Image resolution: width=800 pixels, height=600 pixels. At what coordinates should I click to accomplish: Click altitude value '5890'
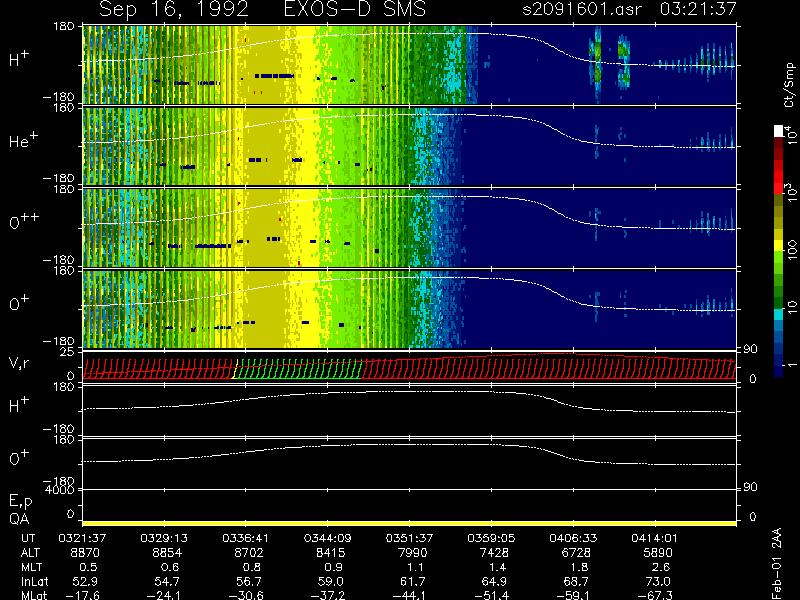(657, 553)
